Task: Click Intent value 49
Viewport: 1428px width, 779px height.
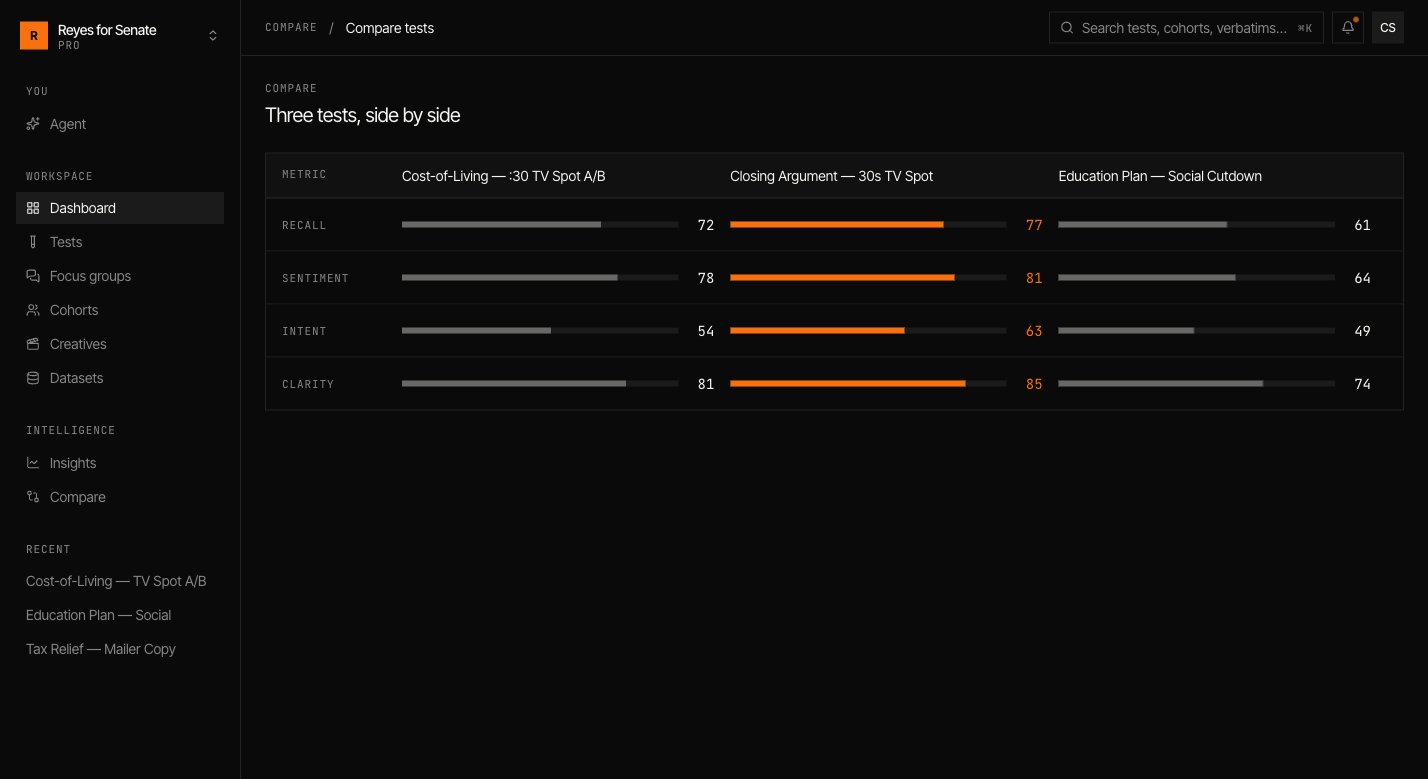Action: pyautogui.click(x=1362, y=331)
